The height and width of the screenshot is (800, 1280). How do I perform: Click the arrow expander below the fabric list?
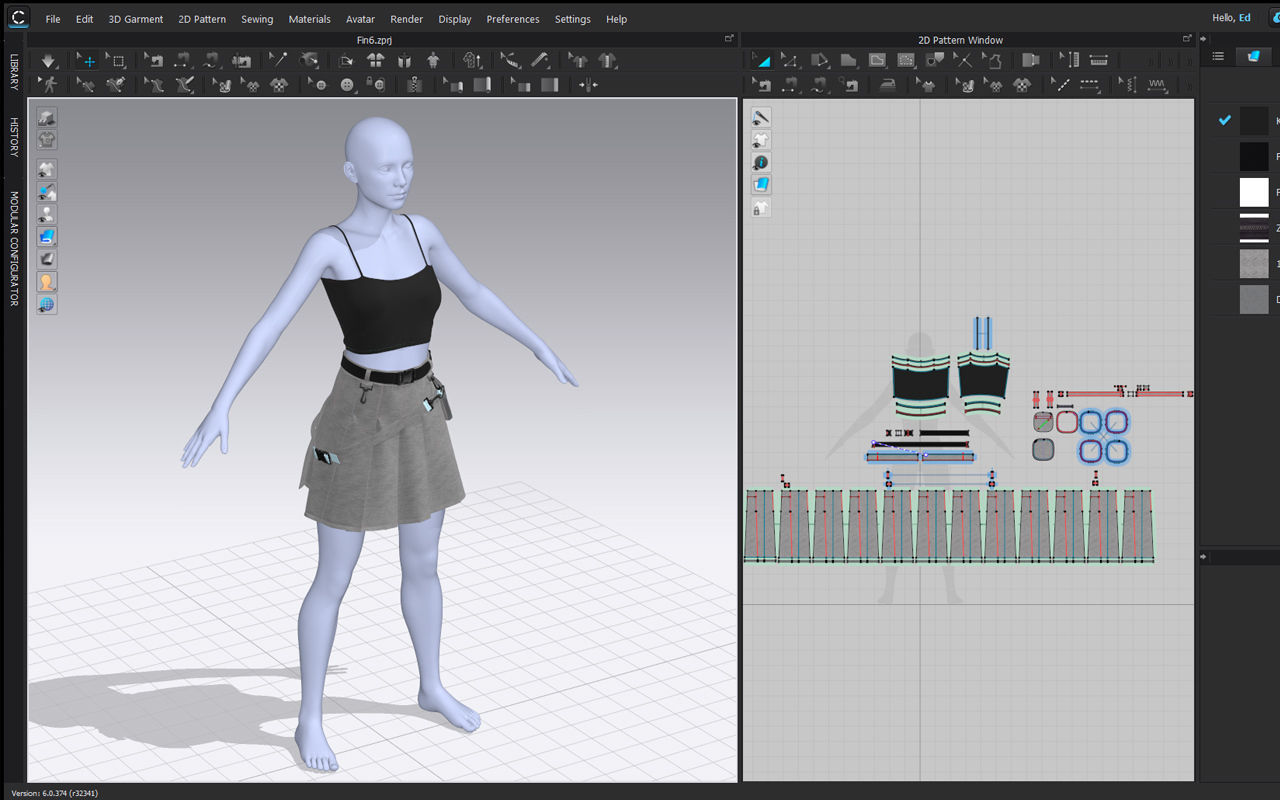coord(1204,556)
